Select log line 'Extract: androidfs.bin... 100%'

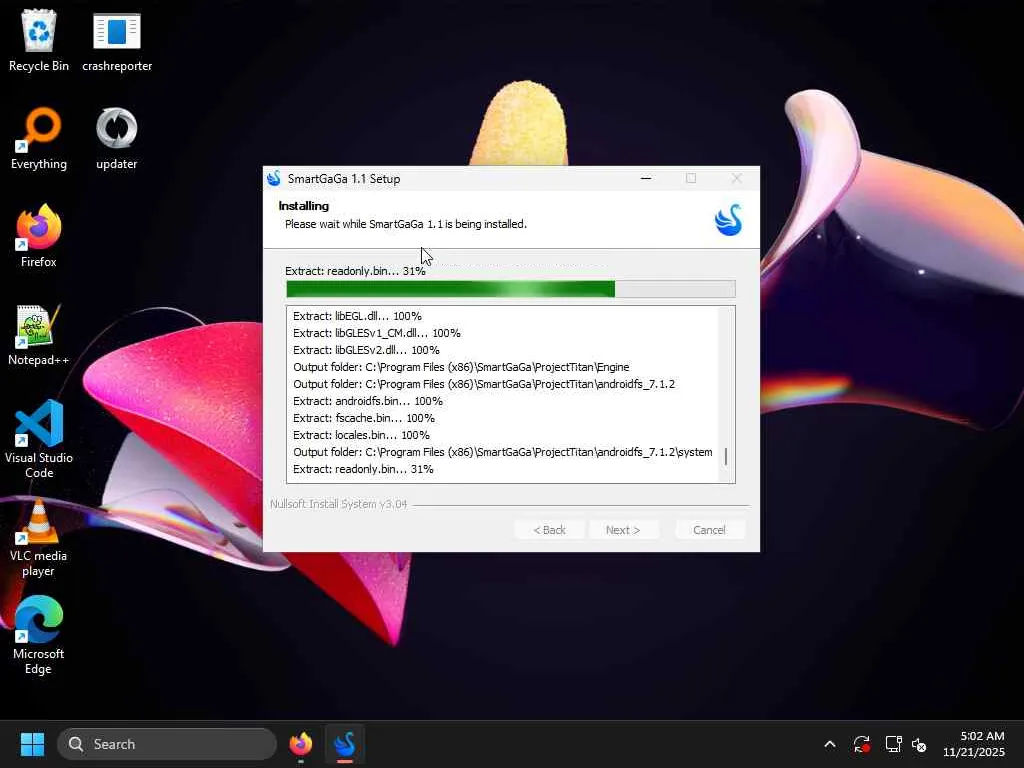click(368, 401)
